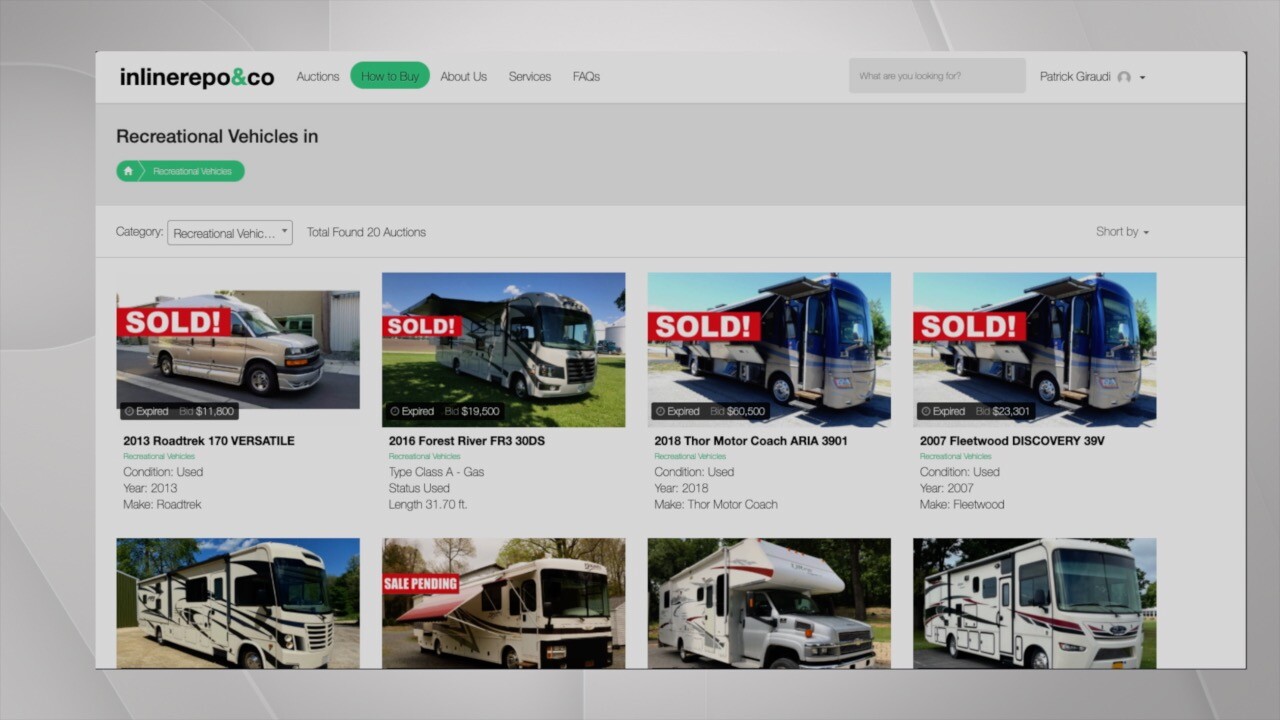
Task: Click the Expired Bid $60,500 badge
Action: [x=710, y=412]
